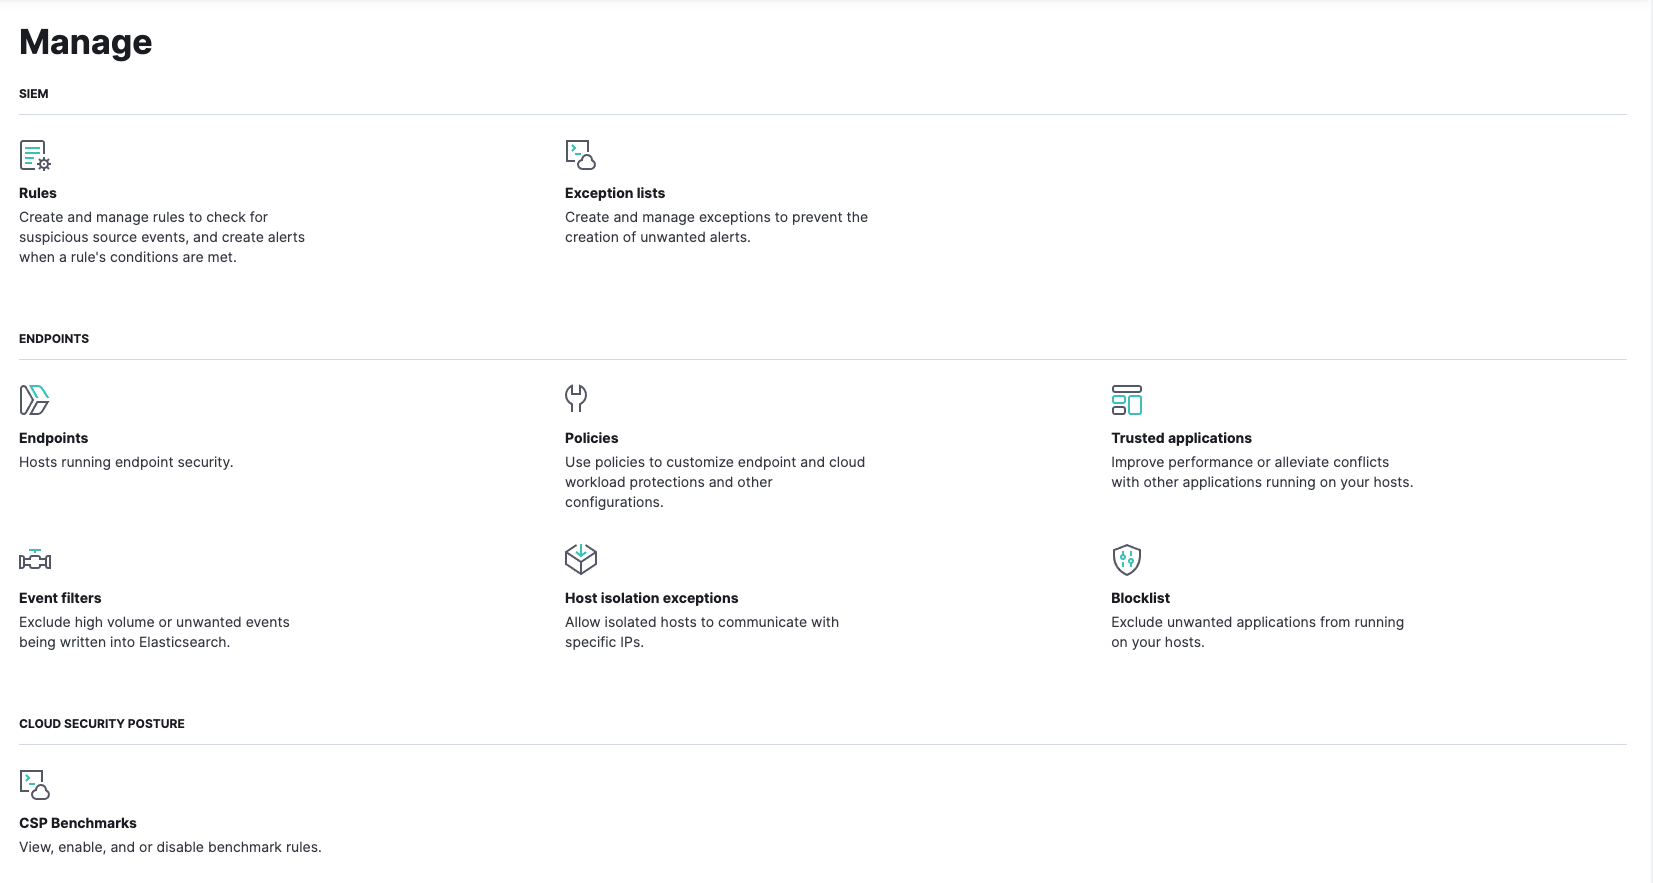This screenshot has width=1653, height=883.
Task: Open the Blocklist page
Action: 1140,597
